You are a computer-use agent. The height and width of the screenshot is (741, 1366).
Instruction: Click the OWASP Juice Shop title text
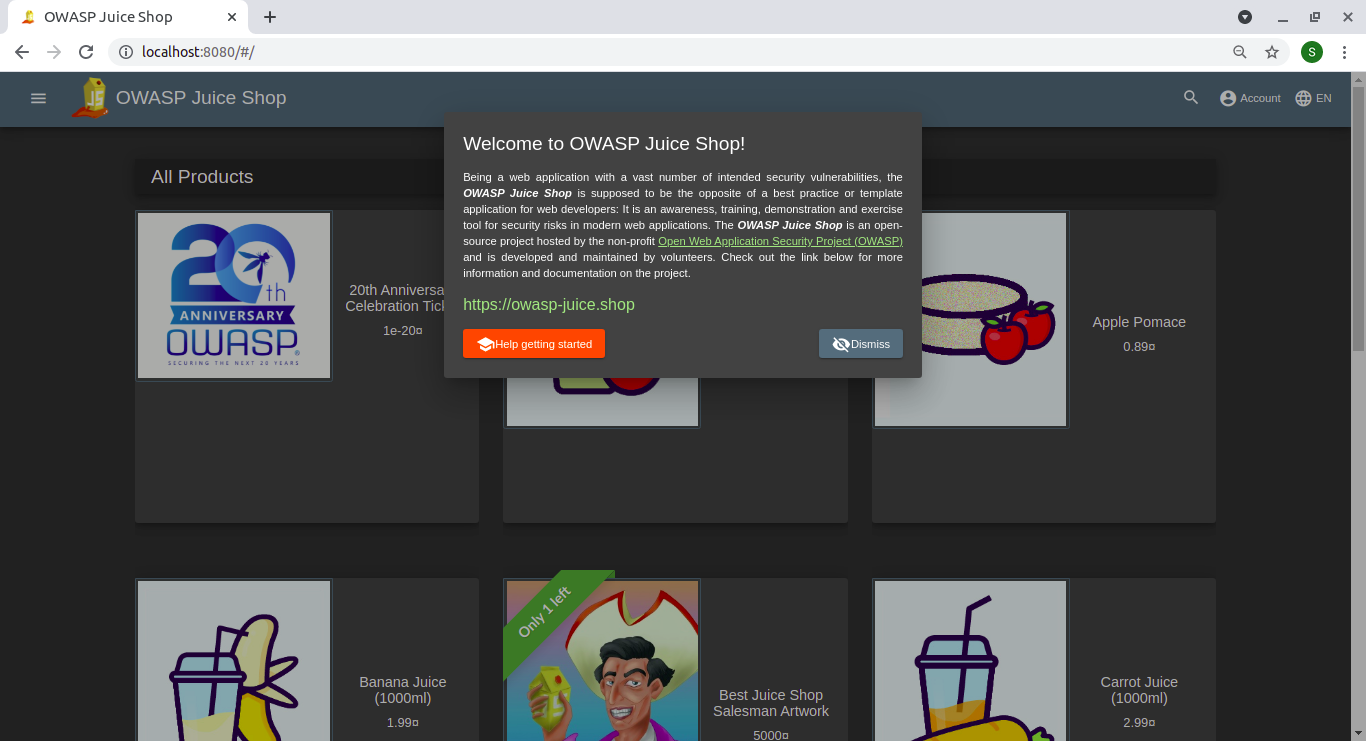(x=201, y=98)
